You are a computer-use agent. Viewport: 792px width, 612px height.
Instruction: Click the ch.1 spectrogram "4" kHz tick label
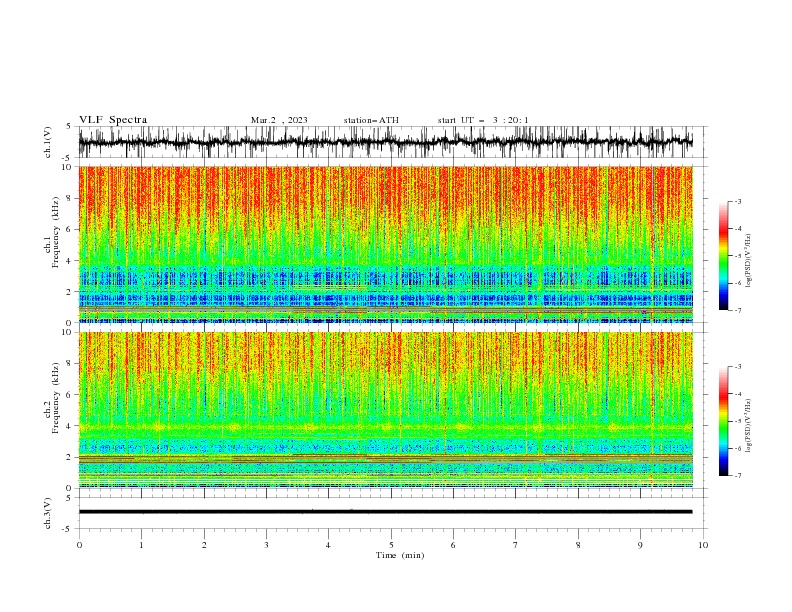click(70, 261)
